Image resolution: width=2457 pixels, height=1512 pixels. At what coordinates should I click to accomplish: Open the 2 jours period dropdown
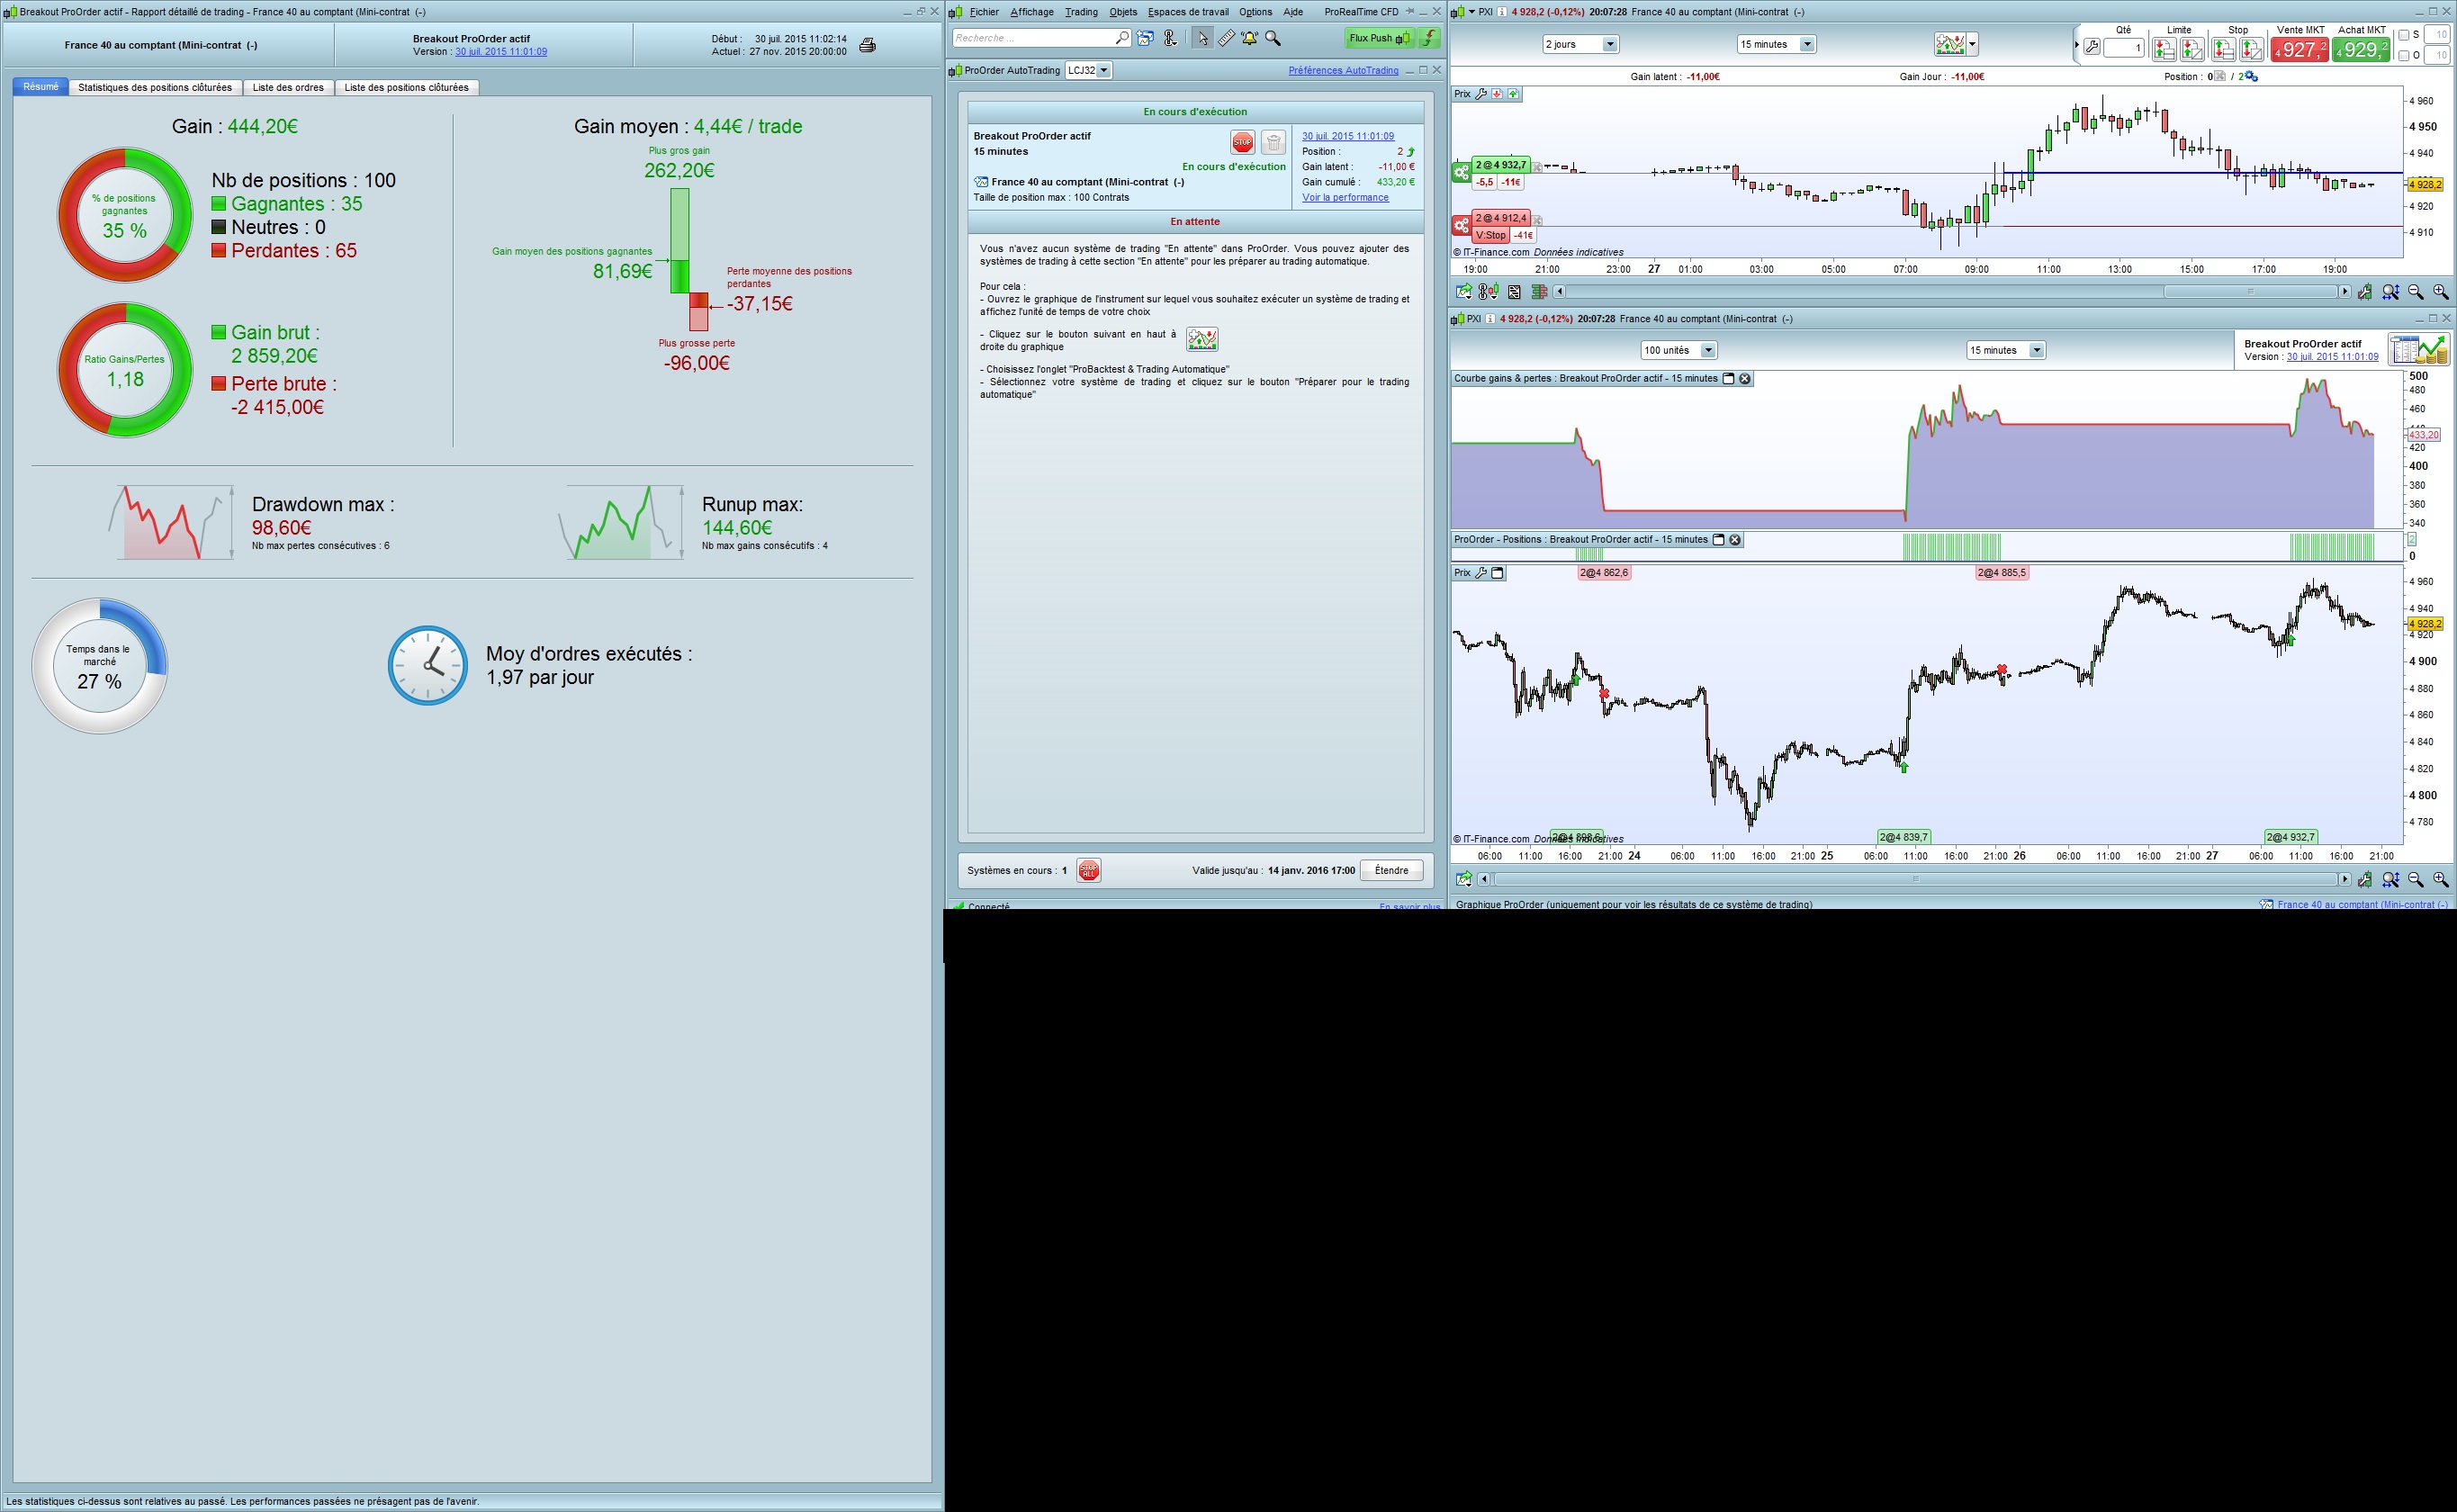click(x=1609, y=44)
